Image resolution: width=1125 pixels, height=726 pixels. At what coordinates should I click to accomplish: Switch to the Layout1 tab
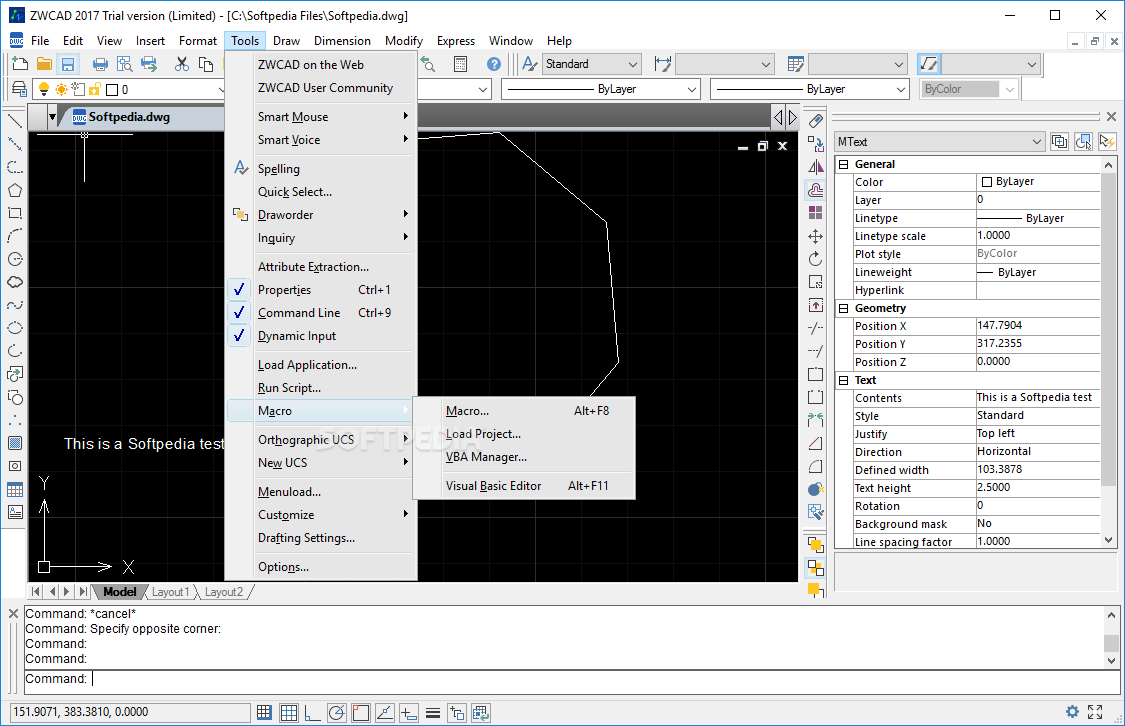[x=171, y=592]
